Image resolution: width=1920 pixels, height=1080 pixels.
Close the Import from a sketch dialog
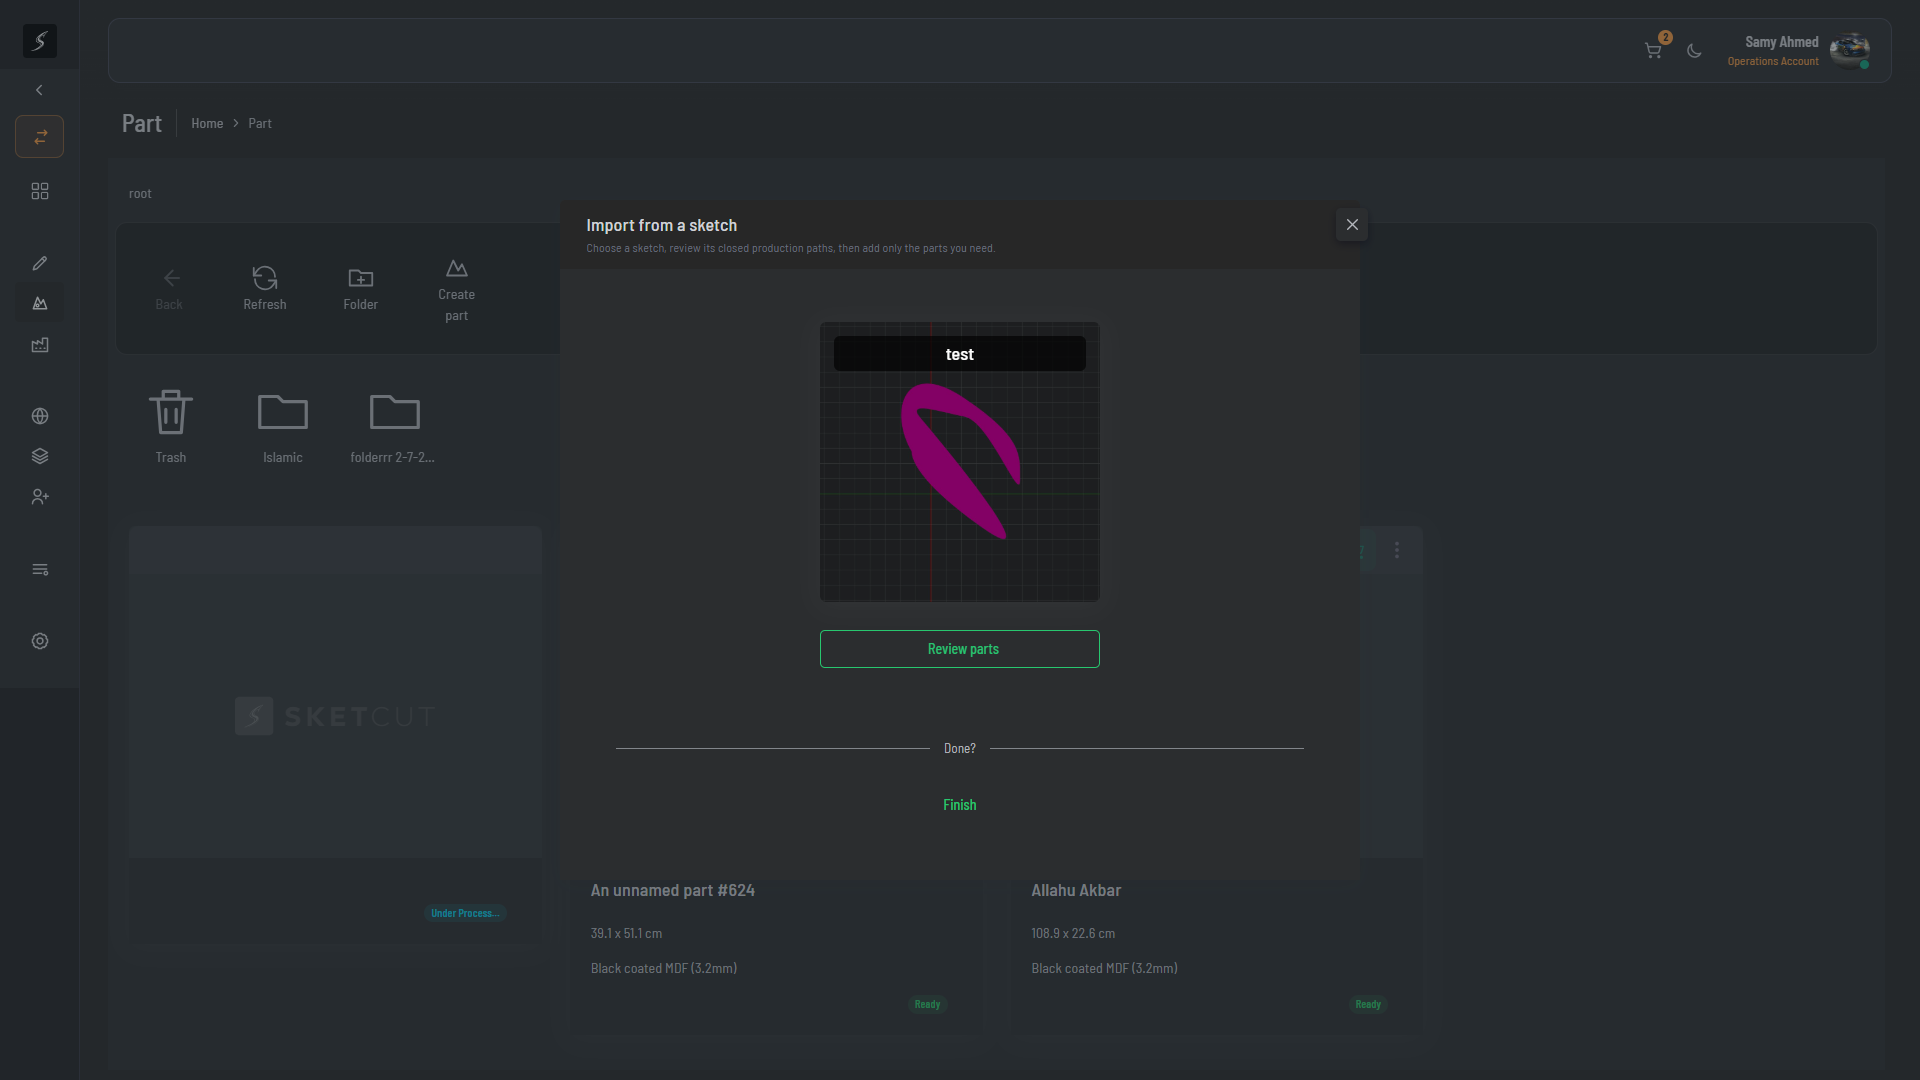pos(1352,225)
